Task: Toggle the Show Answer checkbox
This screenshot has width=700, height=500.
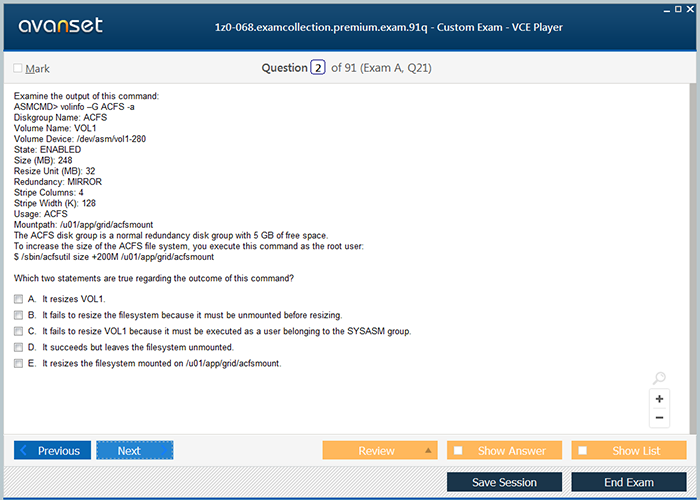Action: pyautogui.click(x=458, y=450)
